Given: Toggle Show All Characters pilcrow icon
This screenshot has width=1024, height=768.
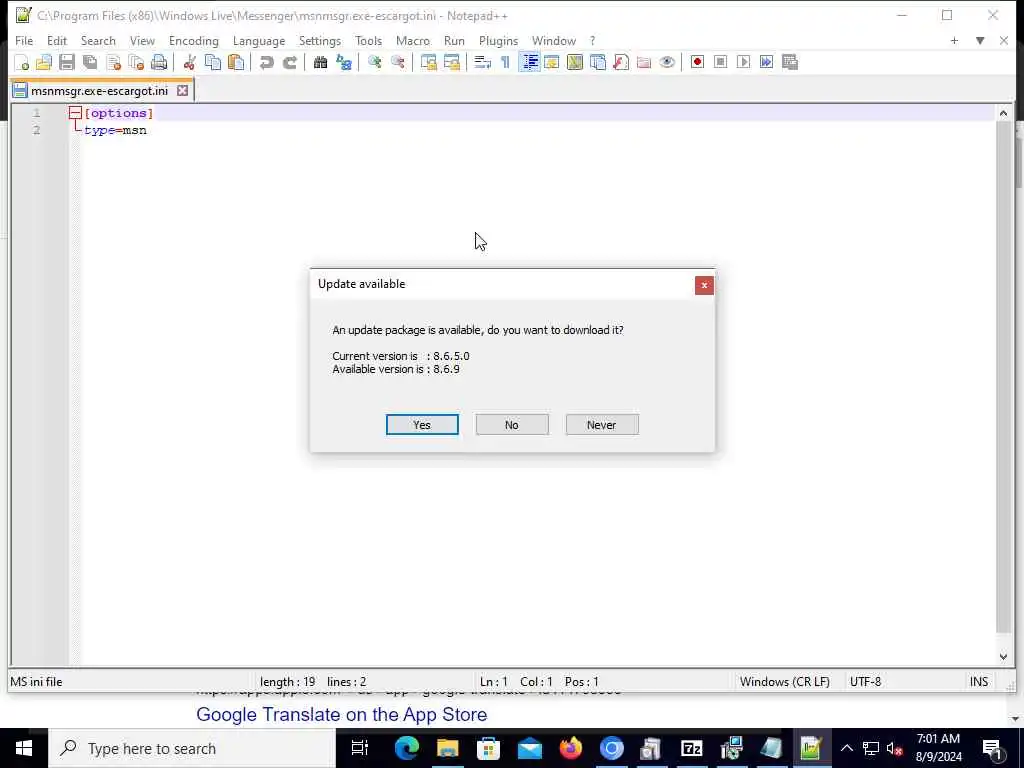Looking at the screenshot, I should click(x=505, y=62).
